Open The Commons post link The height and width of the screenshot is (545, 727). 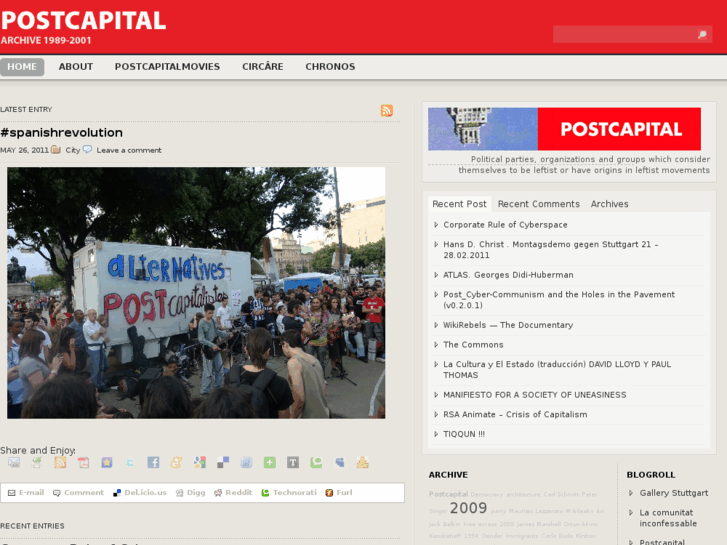tap(473, 345)
